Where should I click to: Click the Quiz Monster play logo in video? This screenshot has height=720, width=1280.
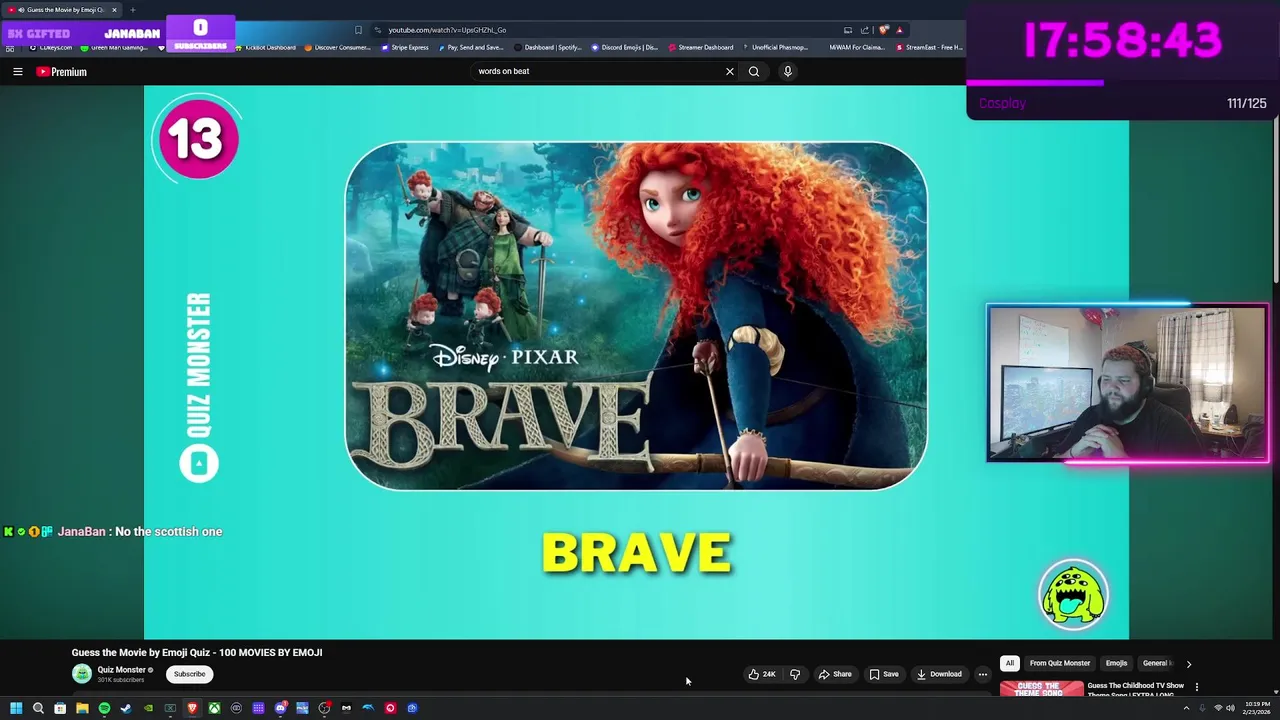tap(199, 463)
